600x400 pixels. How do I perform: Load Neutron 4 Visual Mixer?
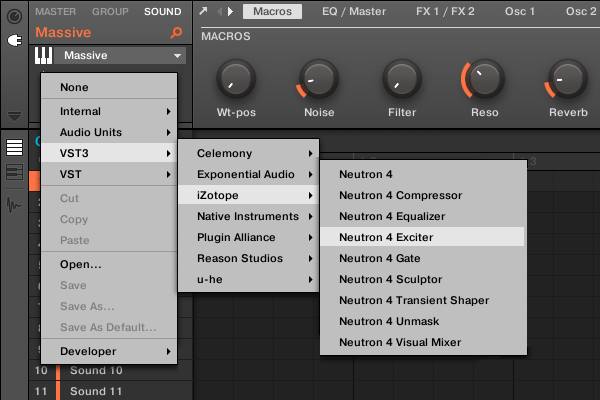tap(423, 342)
